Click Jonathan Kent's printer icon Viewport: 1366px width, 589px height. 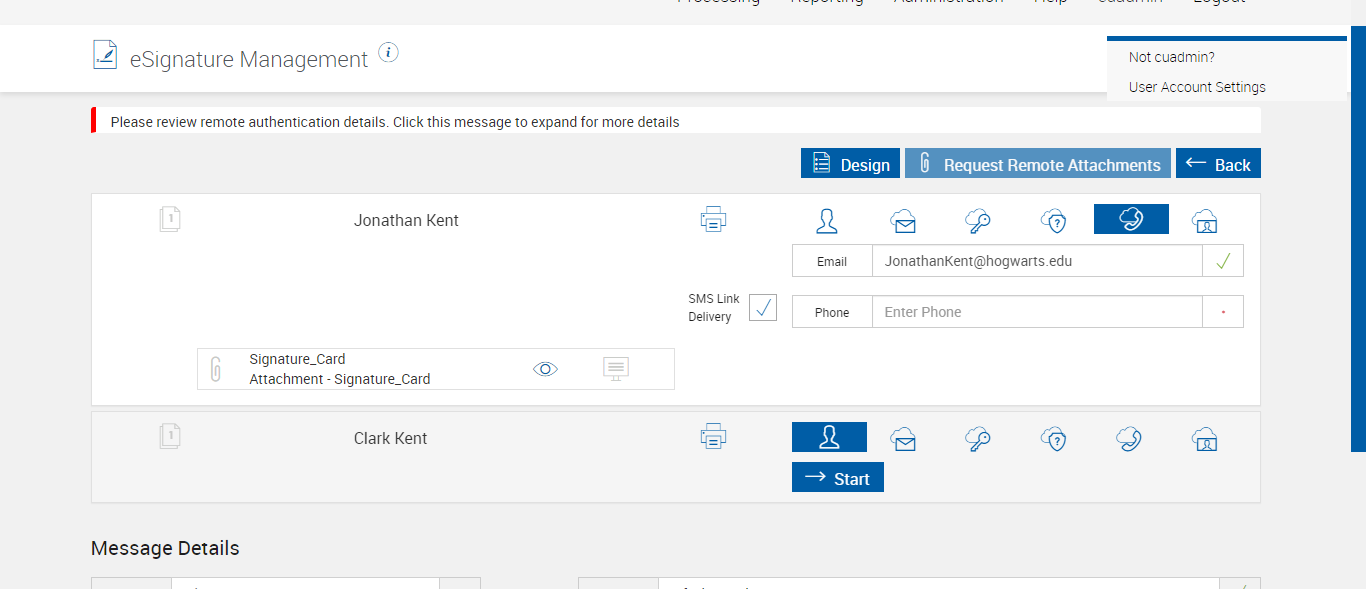pyautogui.click(x=713, y=220)
